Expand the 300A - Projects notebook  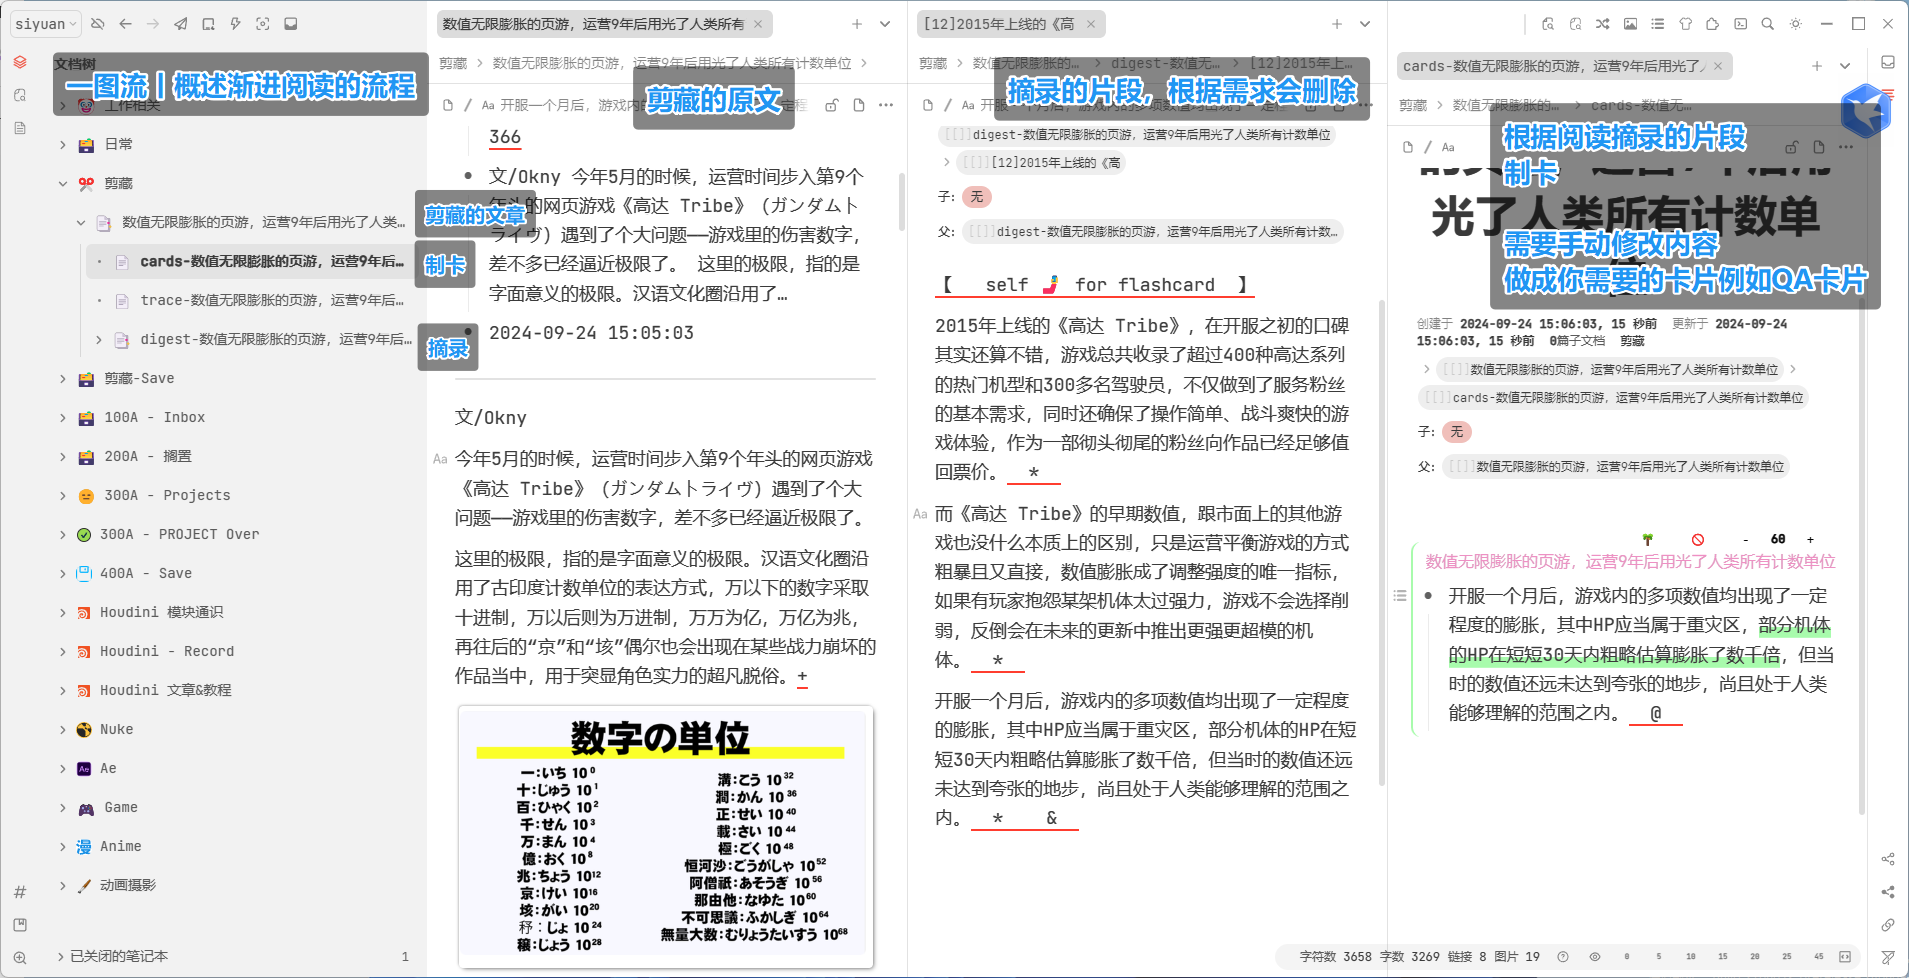click(x=63, y=496)
